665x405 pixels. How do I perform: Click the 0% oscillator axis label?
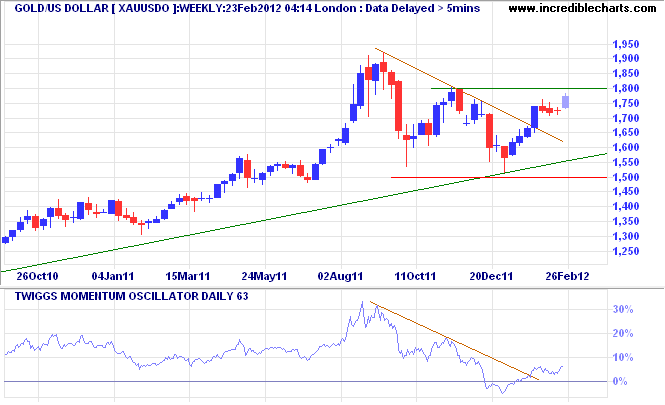tap(620, 381)
